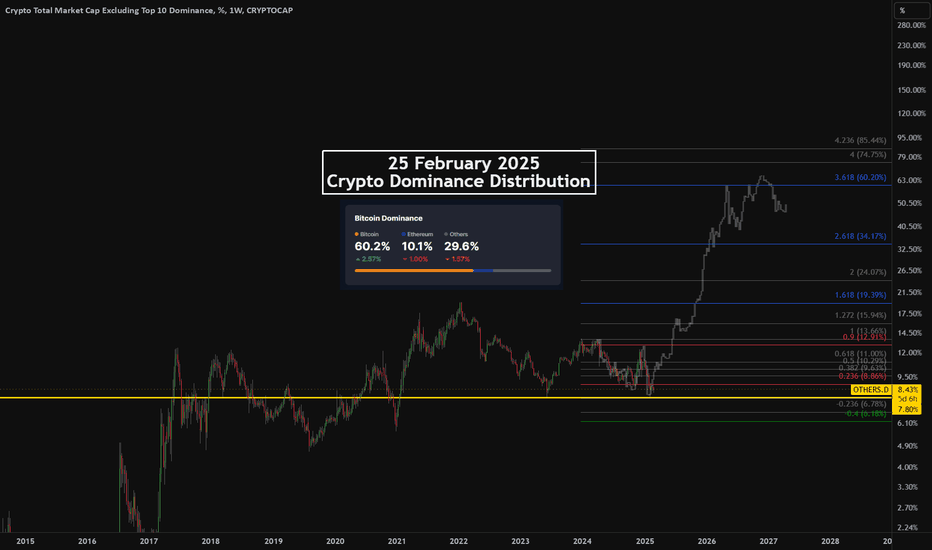Click the green 2.57% Bitcoin change
Image resolution: width=932 pixels, height=550 pixels.
click(x=368, y=259)
